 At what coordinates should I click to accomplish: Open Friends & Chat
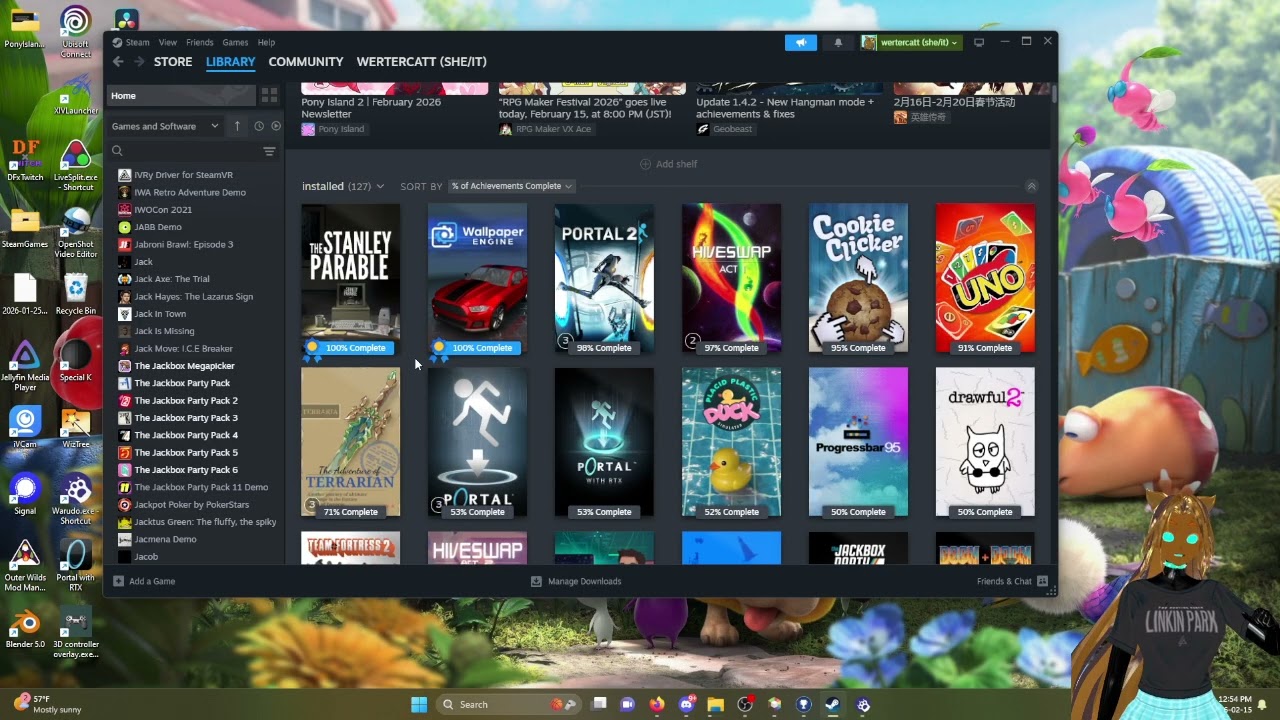1012,581
